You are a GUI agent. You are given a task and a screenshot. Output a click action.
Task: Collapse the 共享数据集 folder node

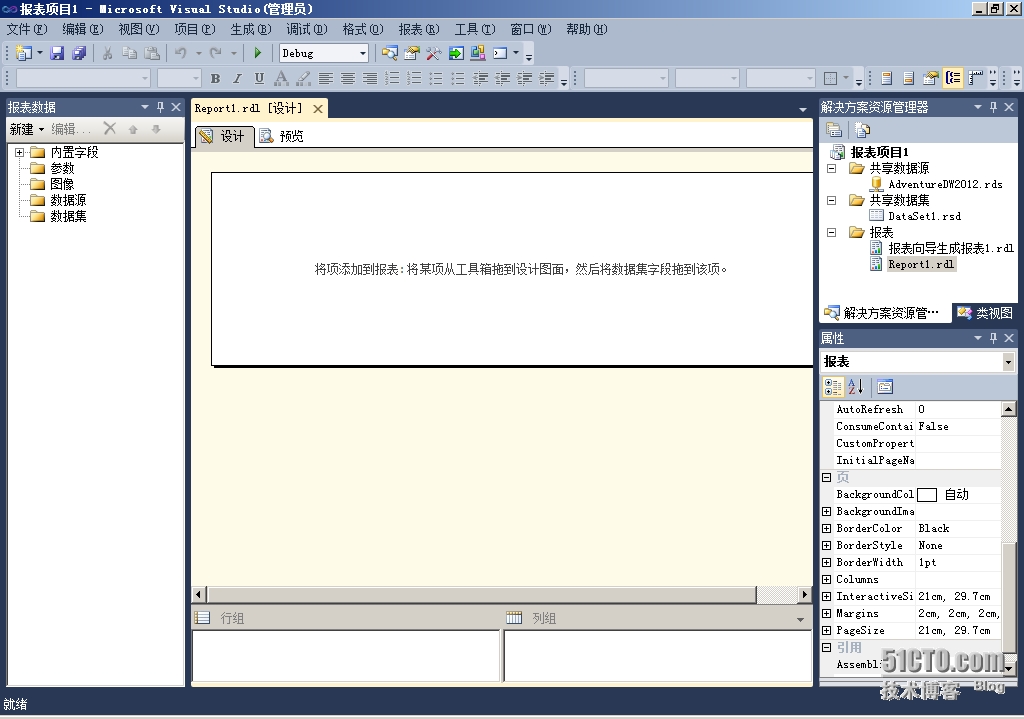point(831,200)
